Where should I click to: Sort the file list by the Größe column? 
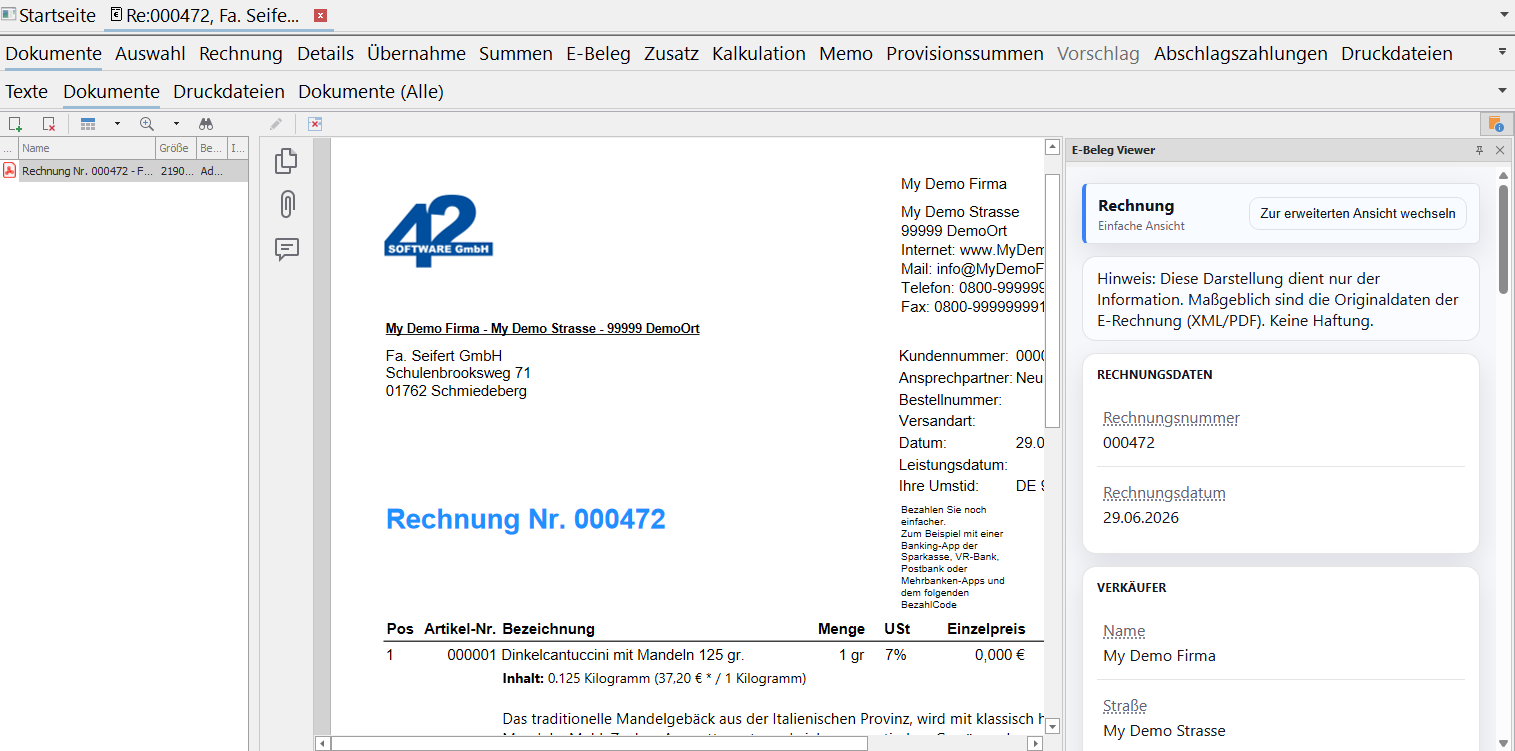pyautogui.click(x=176, y=148)
